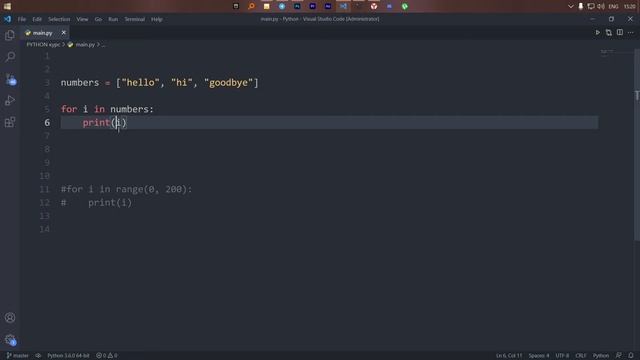Click the Python 3.6.0 64-bit interpreter selector
This screenshot has height=360, width=640.
coord(68,356)
